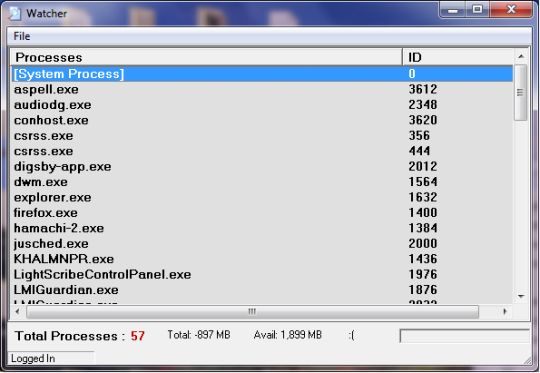540x373 pixels.
Task: Select the jusched.exe process
Action: (262, 244)
